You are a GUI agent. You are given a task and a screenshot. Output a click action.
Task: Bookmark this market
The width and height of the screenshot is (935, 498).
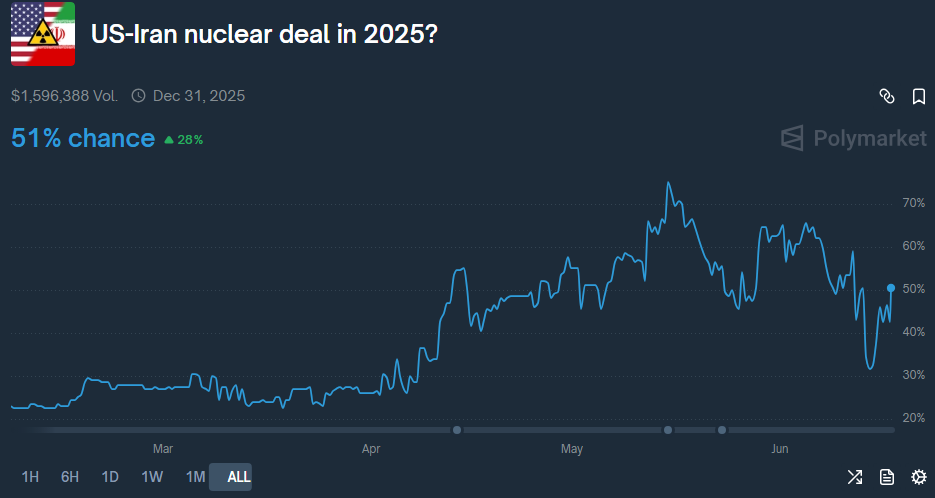click(918, 96)
